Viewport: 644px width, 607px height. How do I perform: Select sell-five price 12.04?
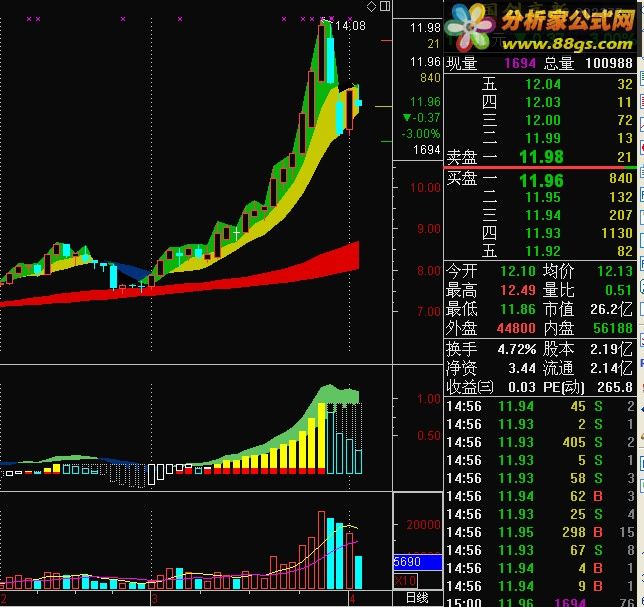click(x=543, y=84)
